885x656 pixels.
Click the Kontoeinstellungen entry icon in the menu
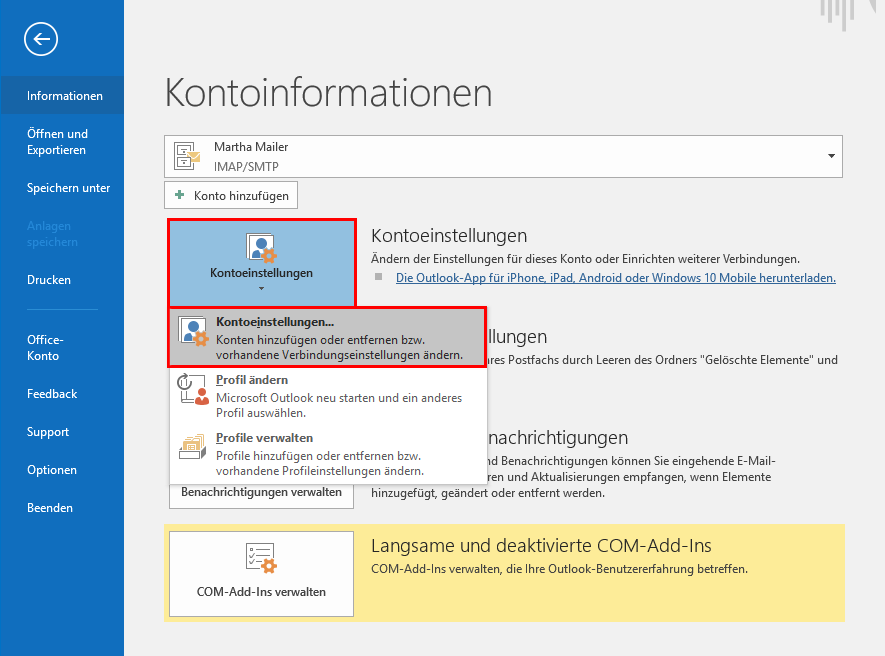point(191,331)
